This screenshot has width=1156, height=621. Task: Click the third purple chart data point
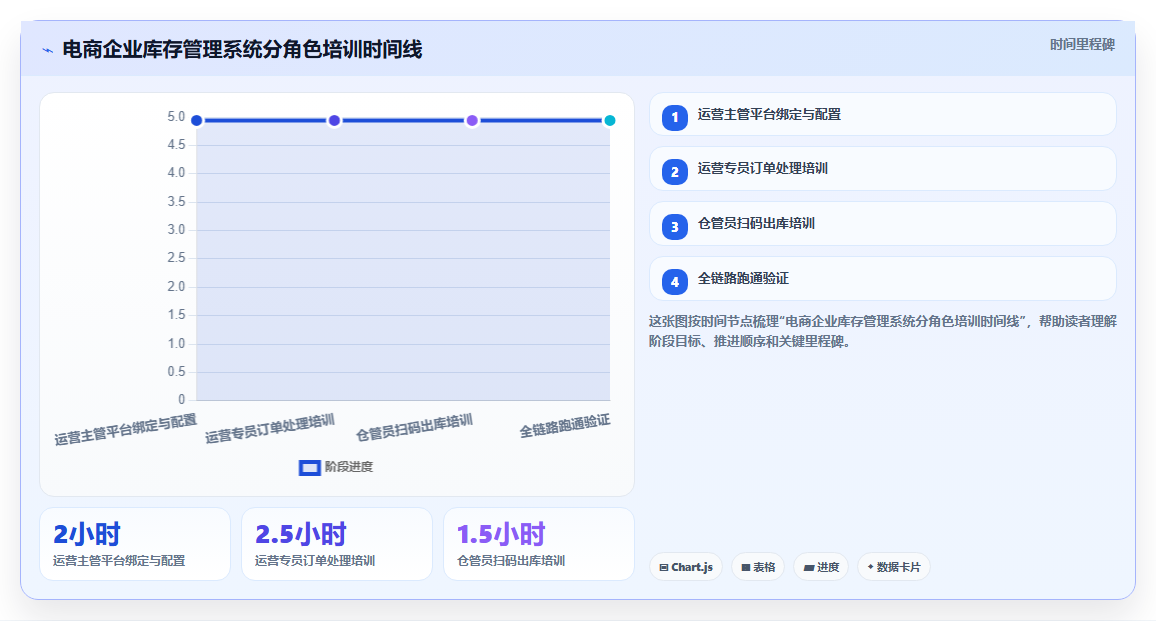[x=472, y=120]
